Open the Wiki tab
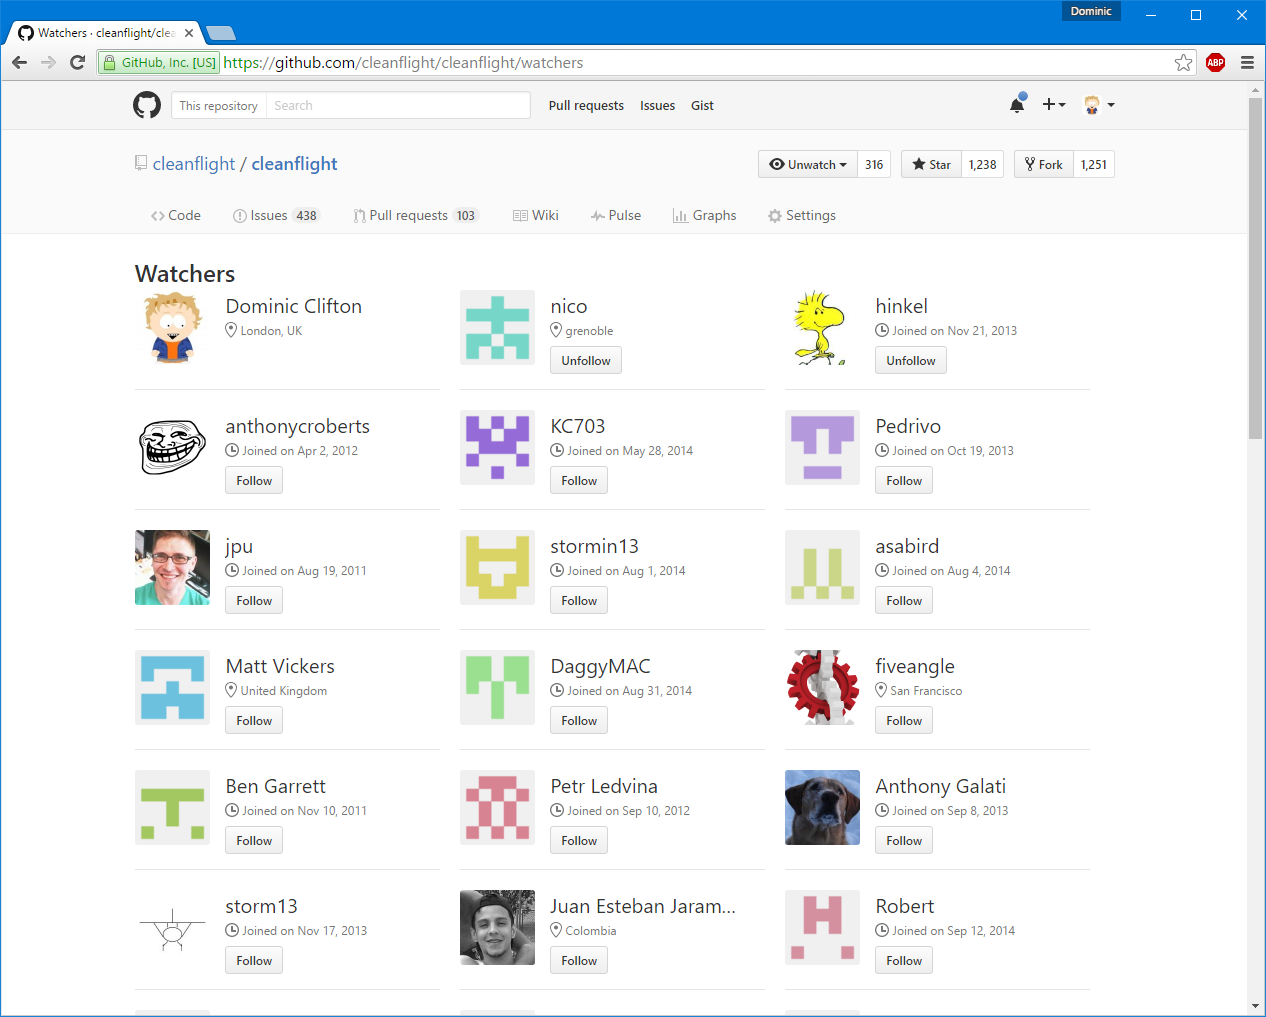The image size is (1266, 1017). coord(536,215)
